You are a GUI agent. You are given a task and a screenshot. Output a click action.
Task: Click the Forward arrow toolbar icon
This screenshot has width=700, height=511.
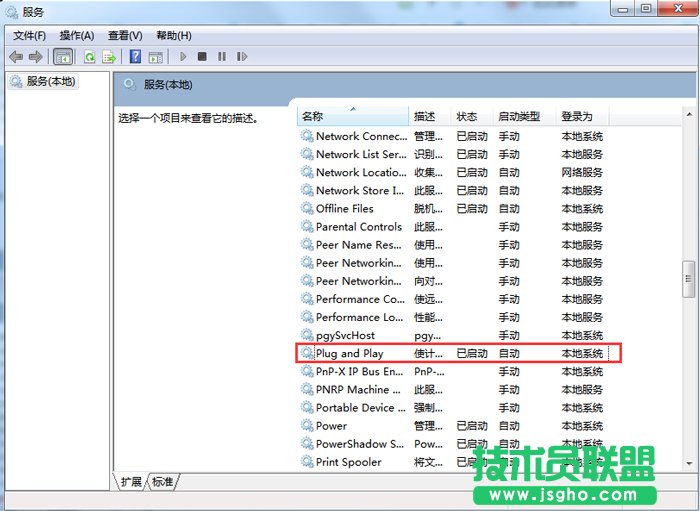[x=35, y=57]
